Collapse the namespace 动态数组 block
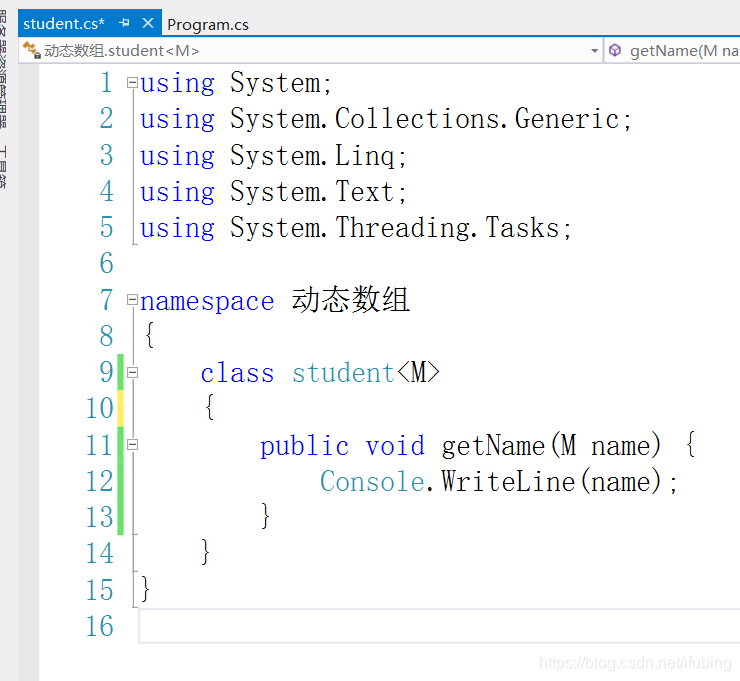This screenshot has width=740, height=681. click(132, 300)
